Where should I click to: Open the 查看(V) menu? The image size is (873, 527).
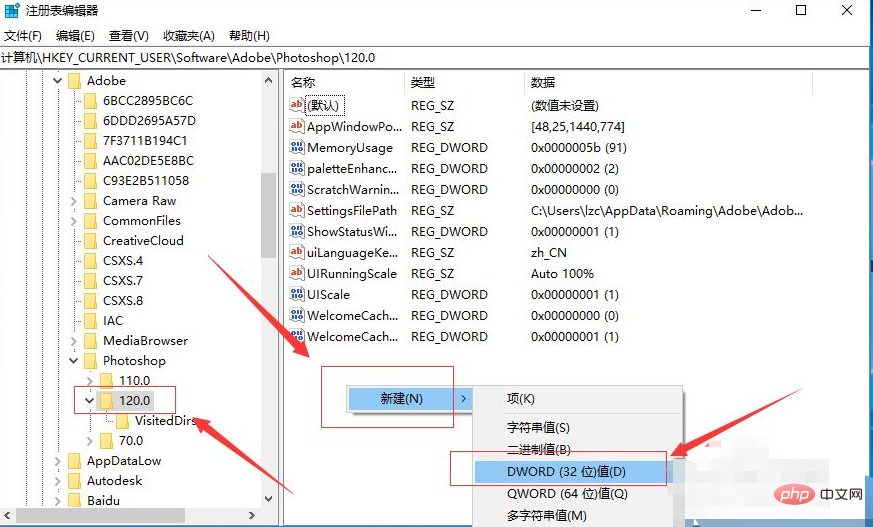[x=129, y=36]
